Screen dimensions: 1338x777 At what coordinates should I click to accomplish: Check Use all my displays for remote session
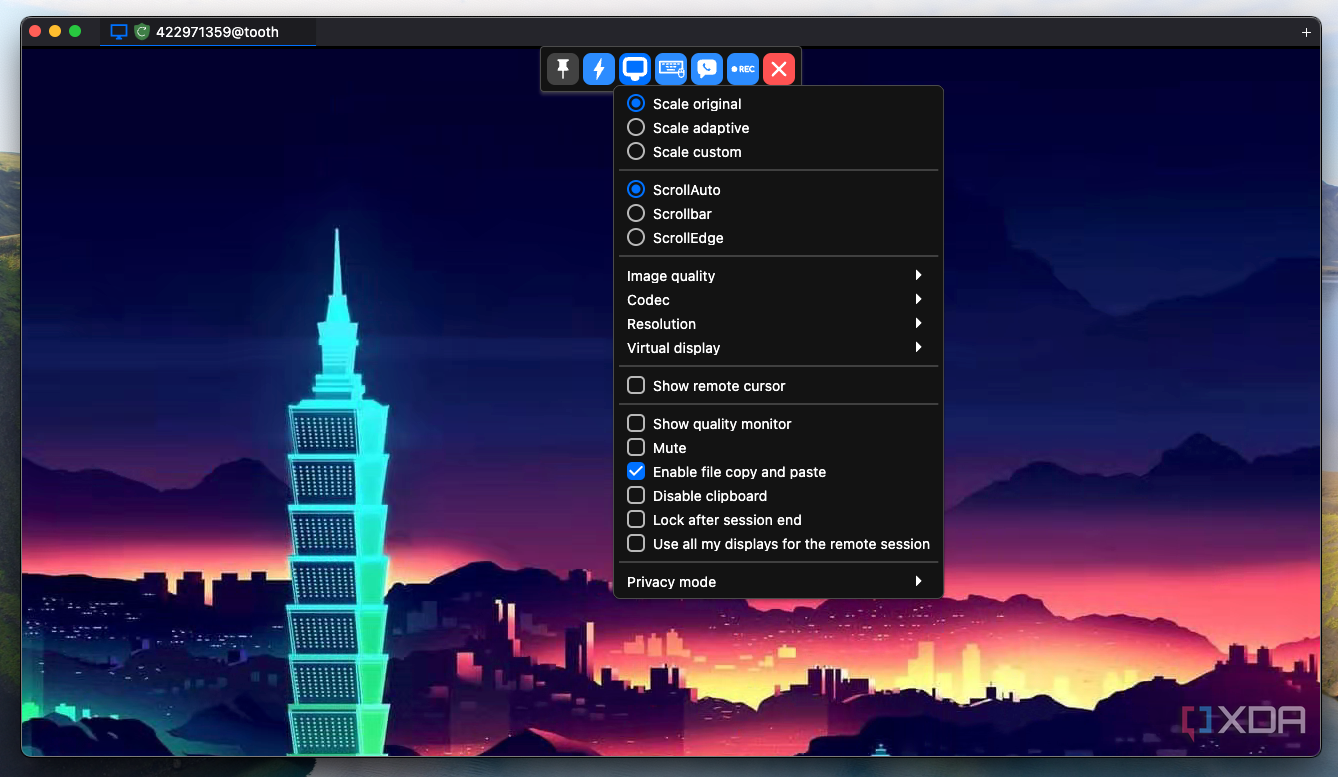[x=636, y=543]
